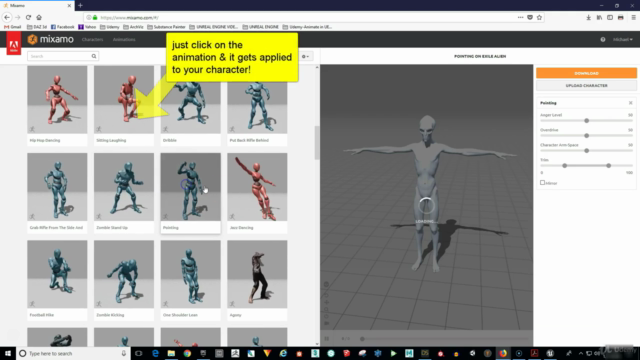Open the gear settings dropdown
Image resolution: width=640 pixels, height=360 pixels.
[x=305, y=56]
